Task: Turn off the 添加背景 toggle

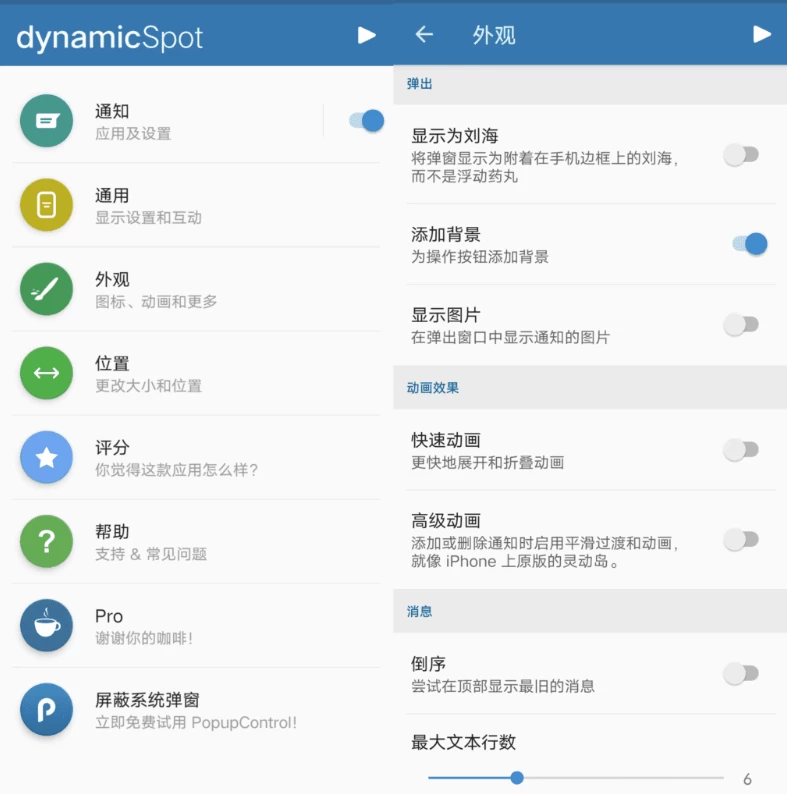Action: [x=749, y=243]
